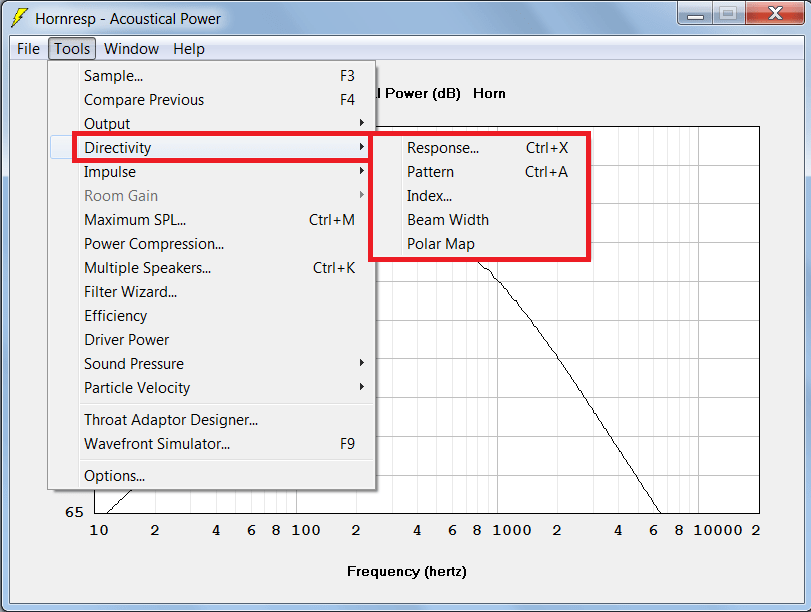Choose Pattern in Directivity submenu

pos(480,171)
